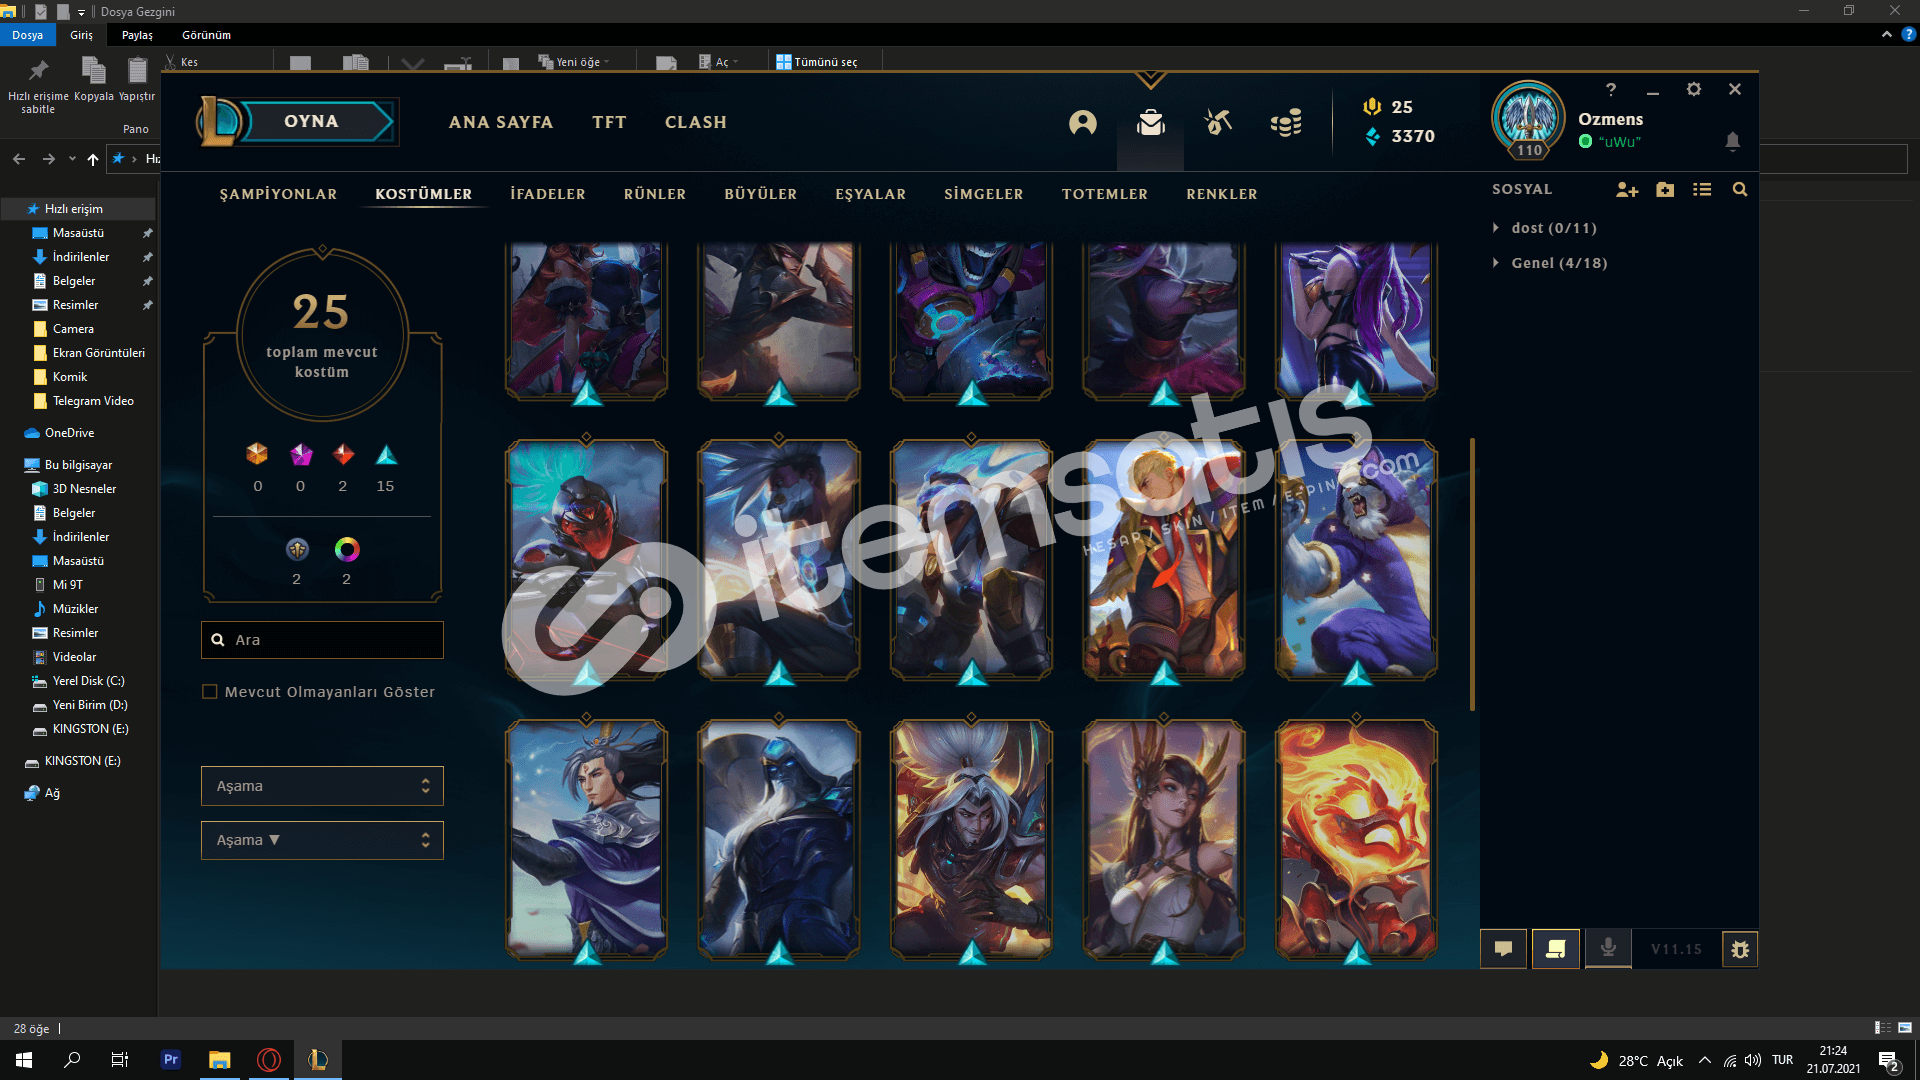Click the 3370 blue essence balance
The width and height of the screenshot is (1920, 1080).
pos(1413,136)
